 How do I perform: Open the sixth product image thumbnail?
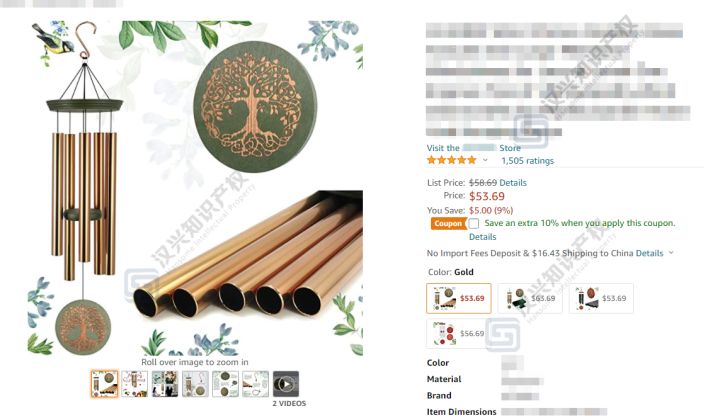tap(255, 384)
